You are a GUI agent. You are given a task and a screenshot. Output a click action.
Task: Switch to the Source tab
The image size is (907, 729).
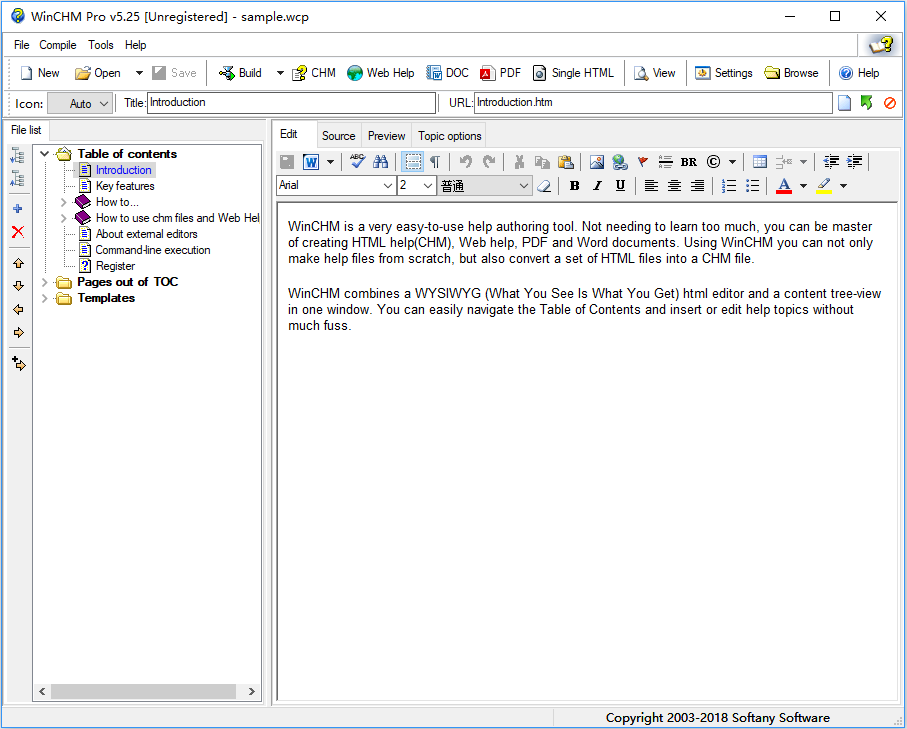338,136
